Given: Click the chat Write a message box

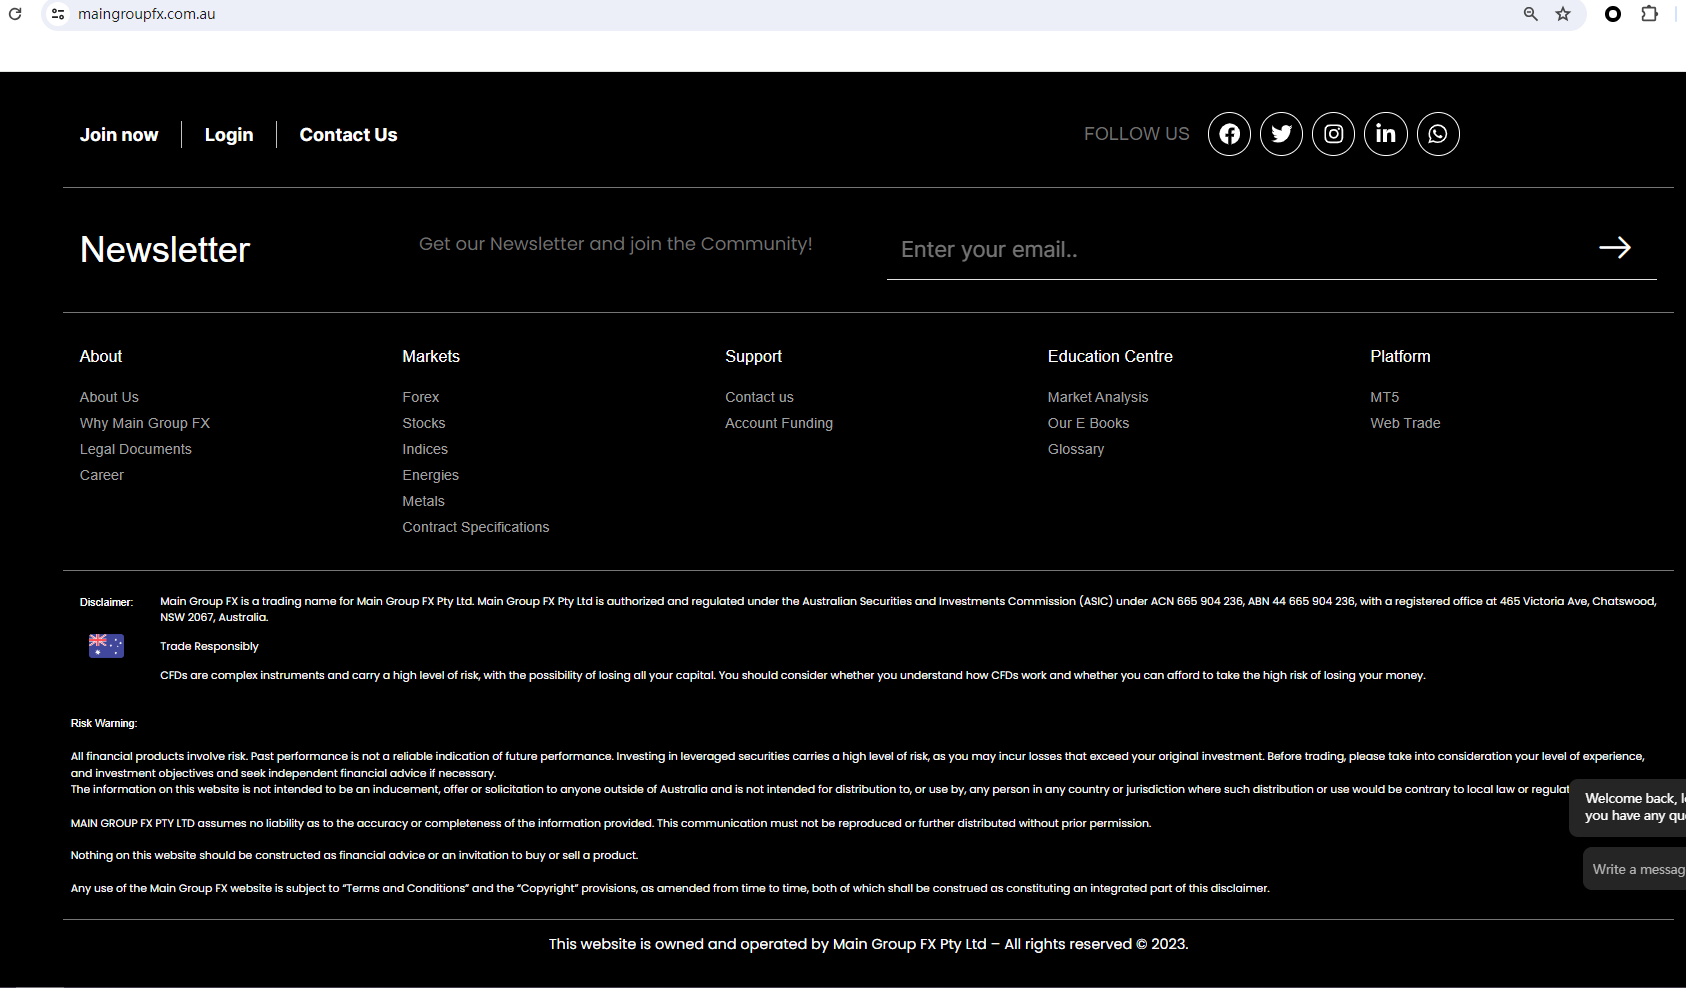Looking at the screenshot, I should (1637, 869).
